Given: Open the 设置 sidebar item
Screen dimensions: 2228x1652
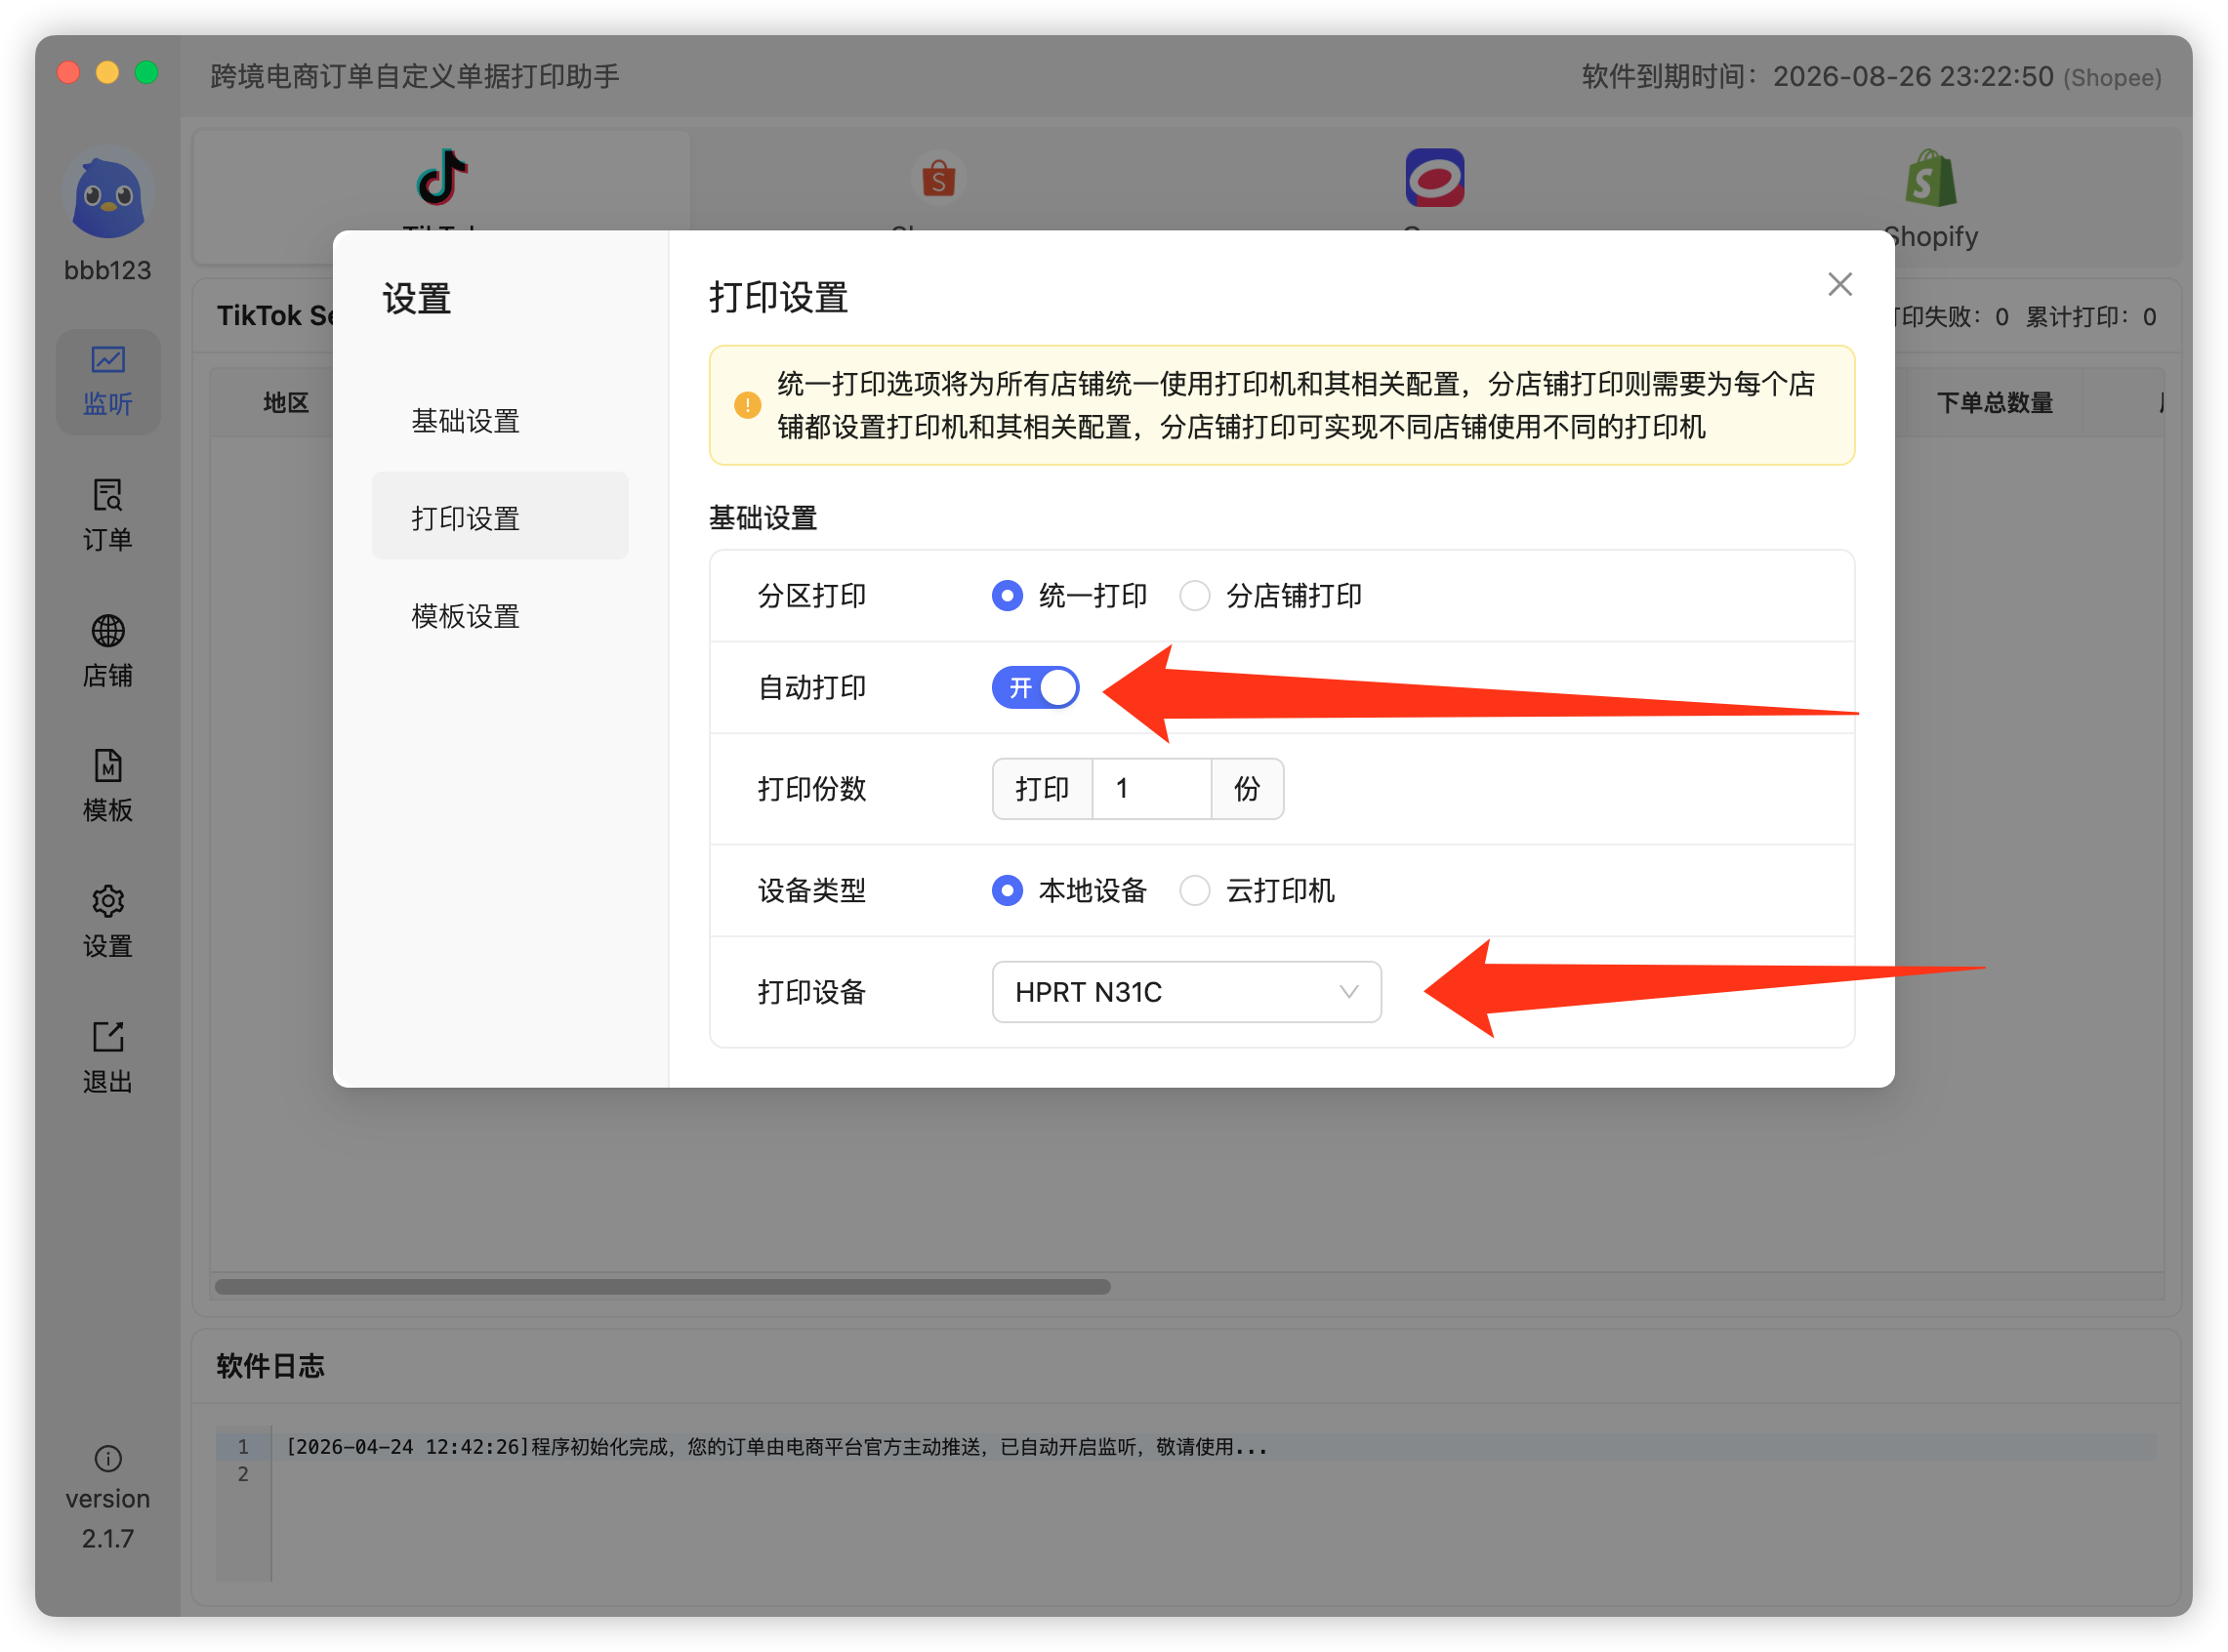Looking at the screenshot, I should (107, 922).
